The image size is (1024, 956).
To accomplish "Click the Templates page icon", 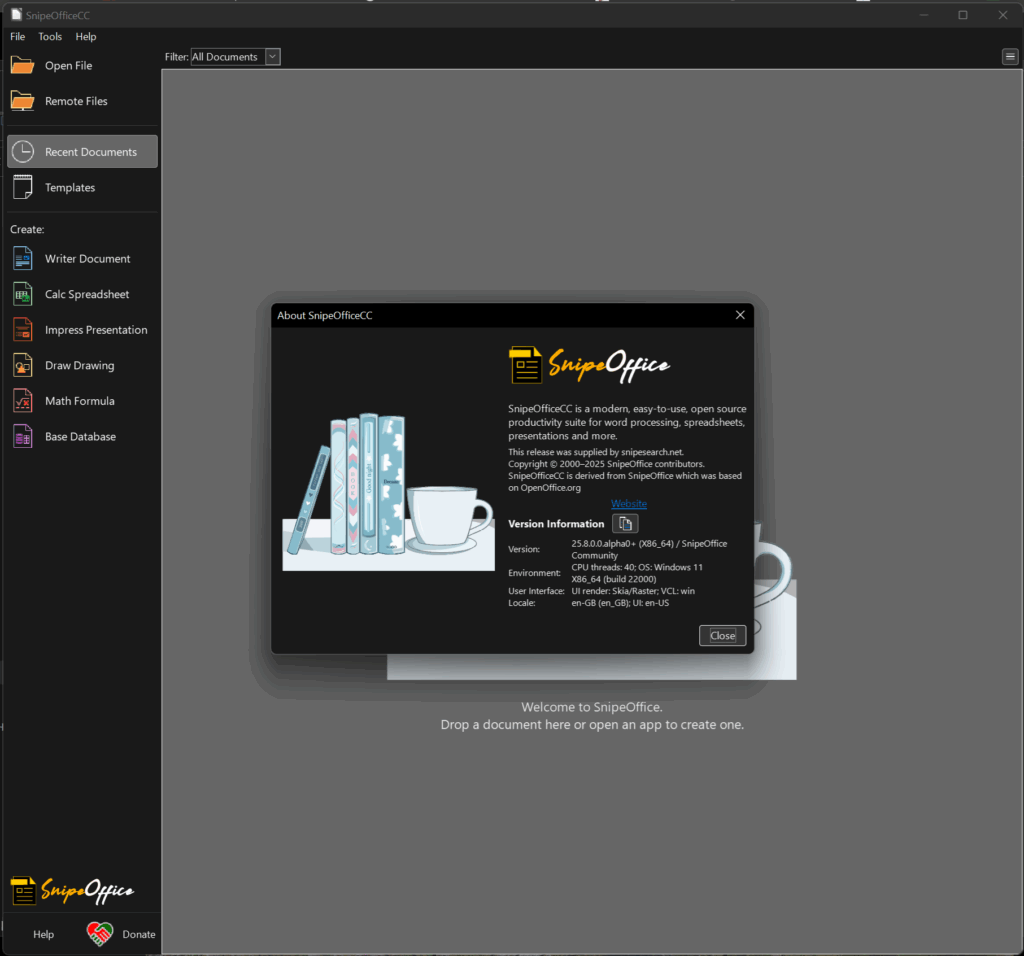I will pyautogui.click(x=22, y=187).
